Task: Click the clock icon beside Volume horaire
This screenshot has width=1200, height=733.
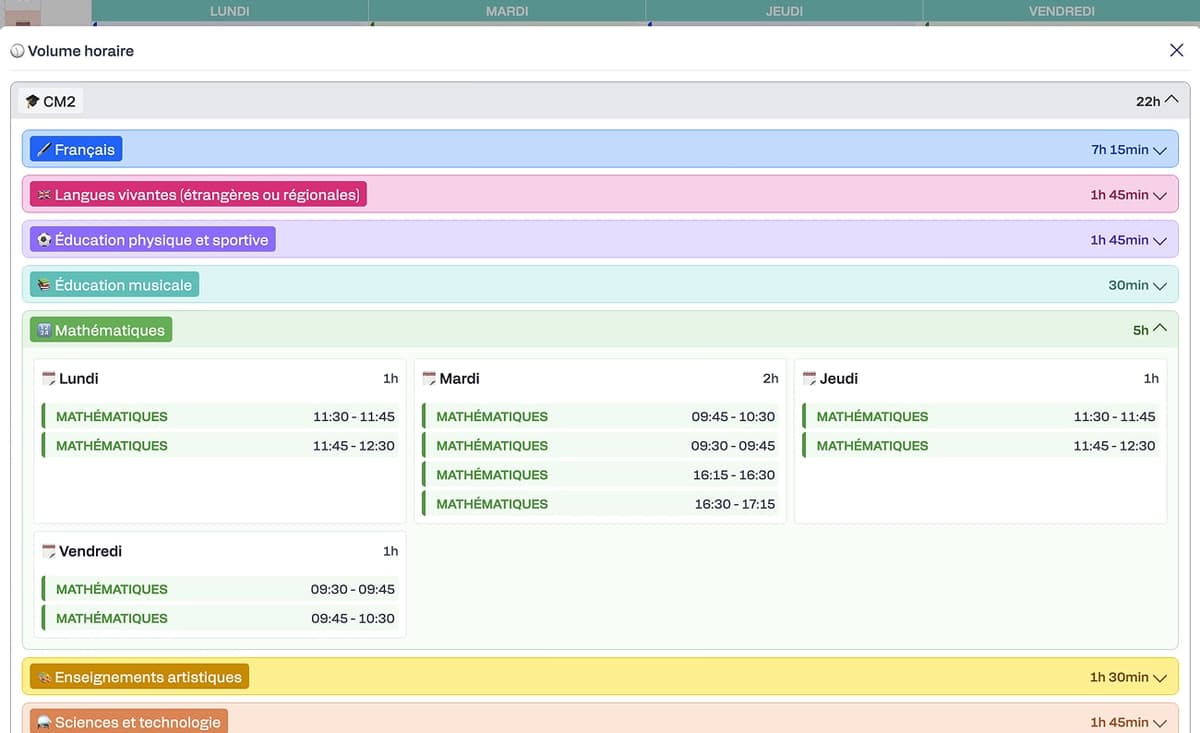Action: point(17,51)
